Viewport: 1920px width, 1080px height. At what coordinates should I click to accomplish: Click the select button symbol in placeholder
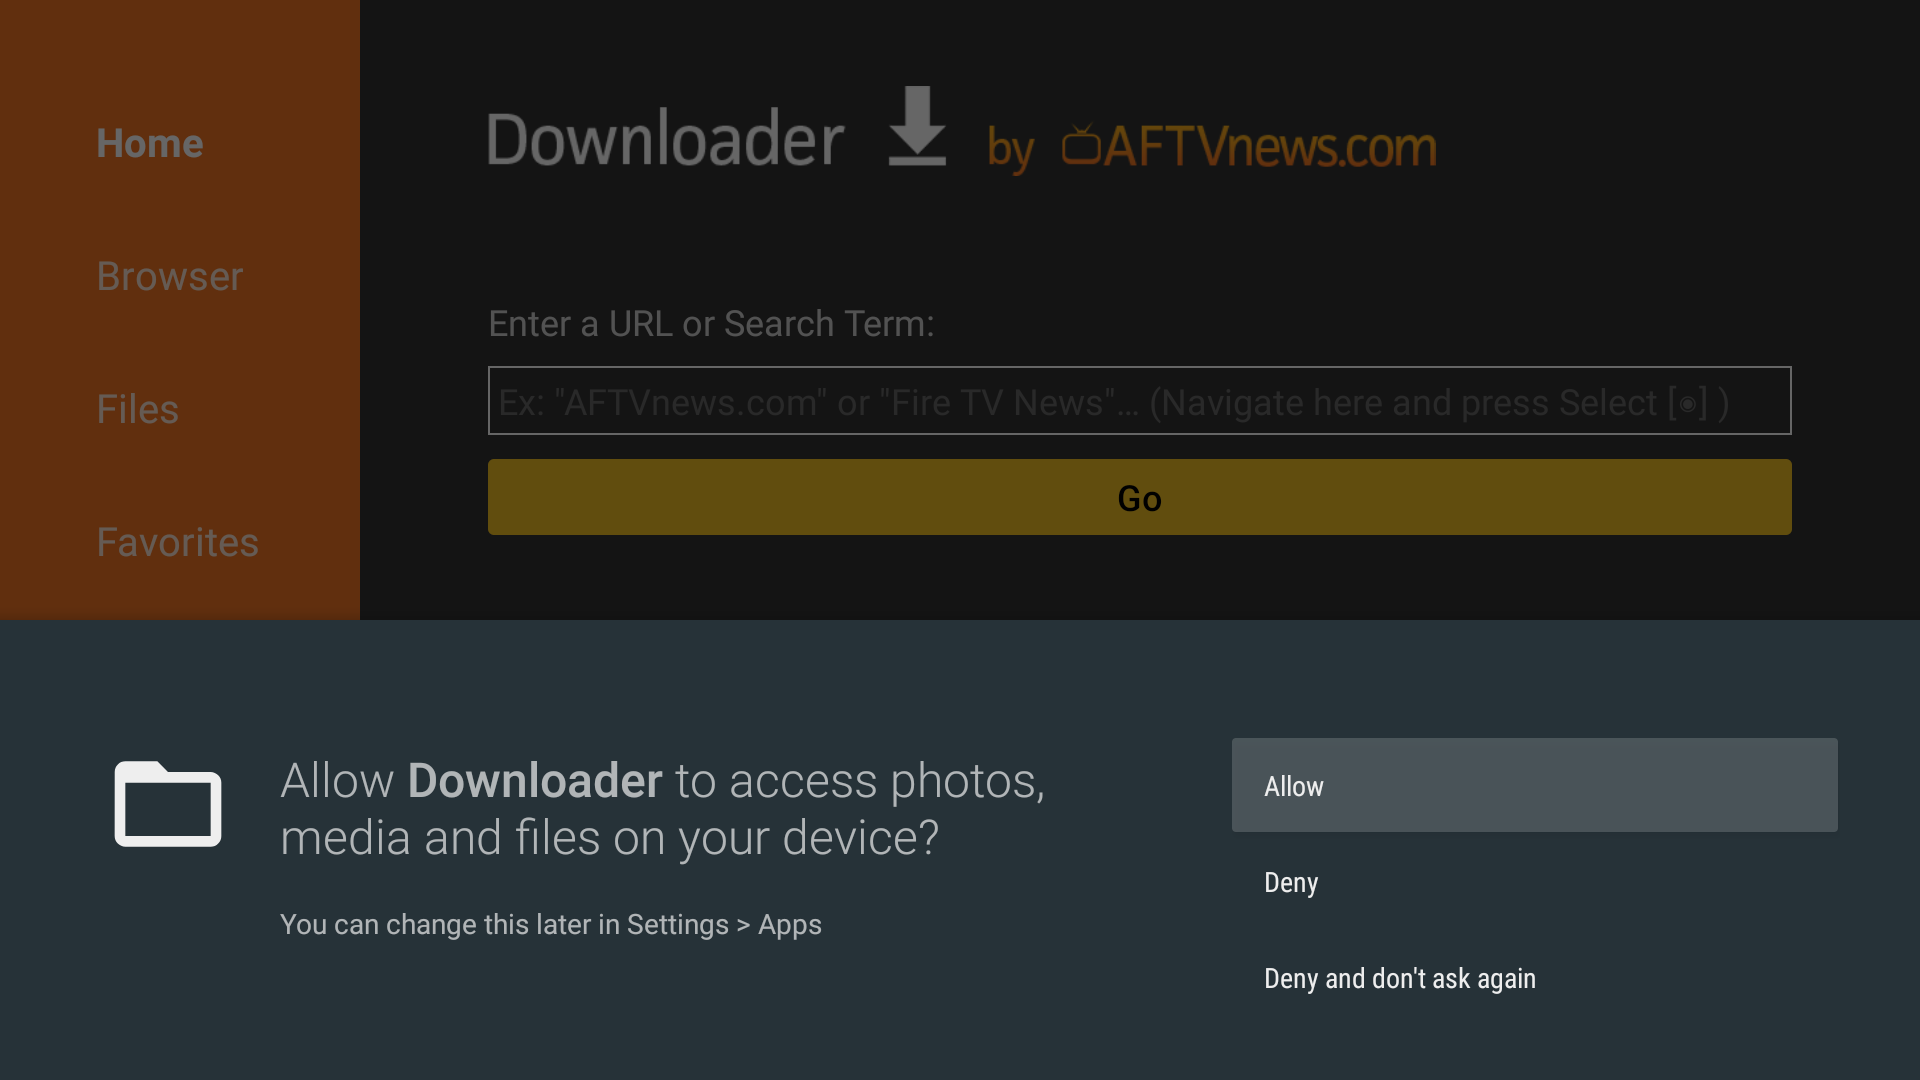coord(1687,404)
